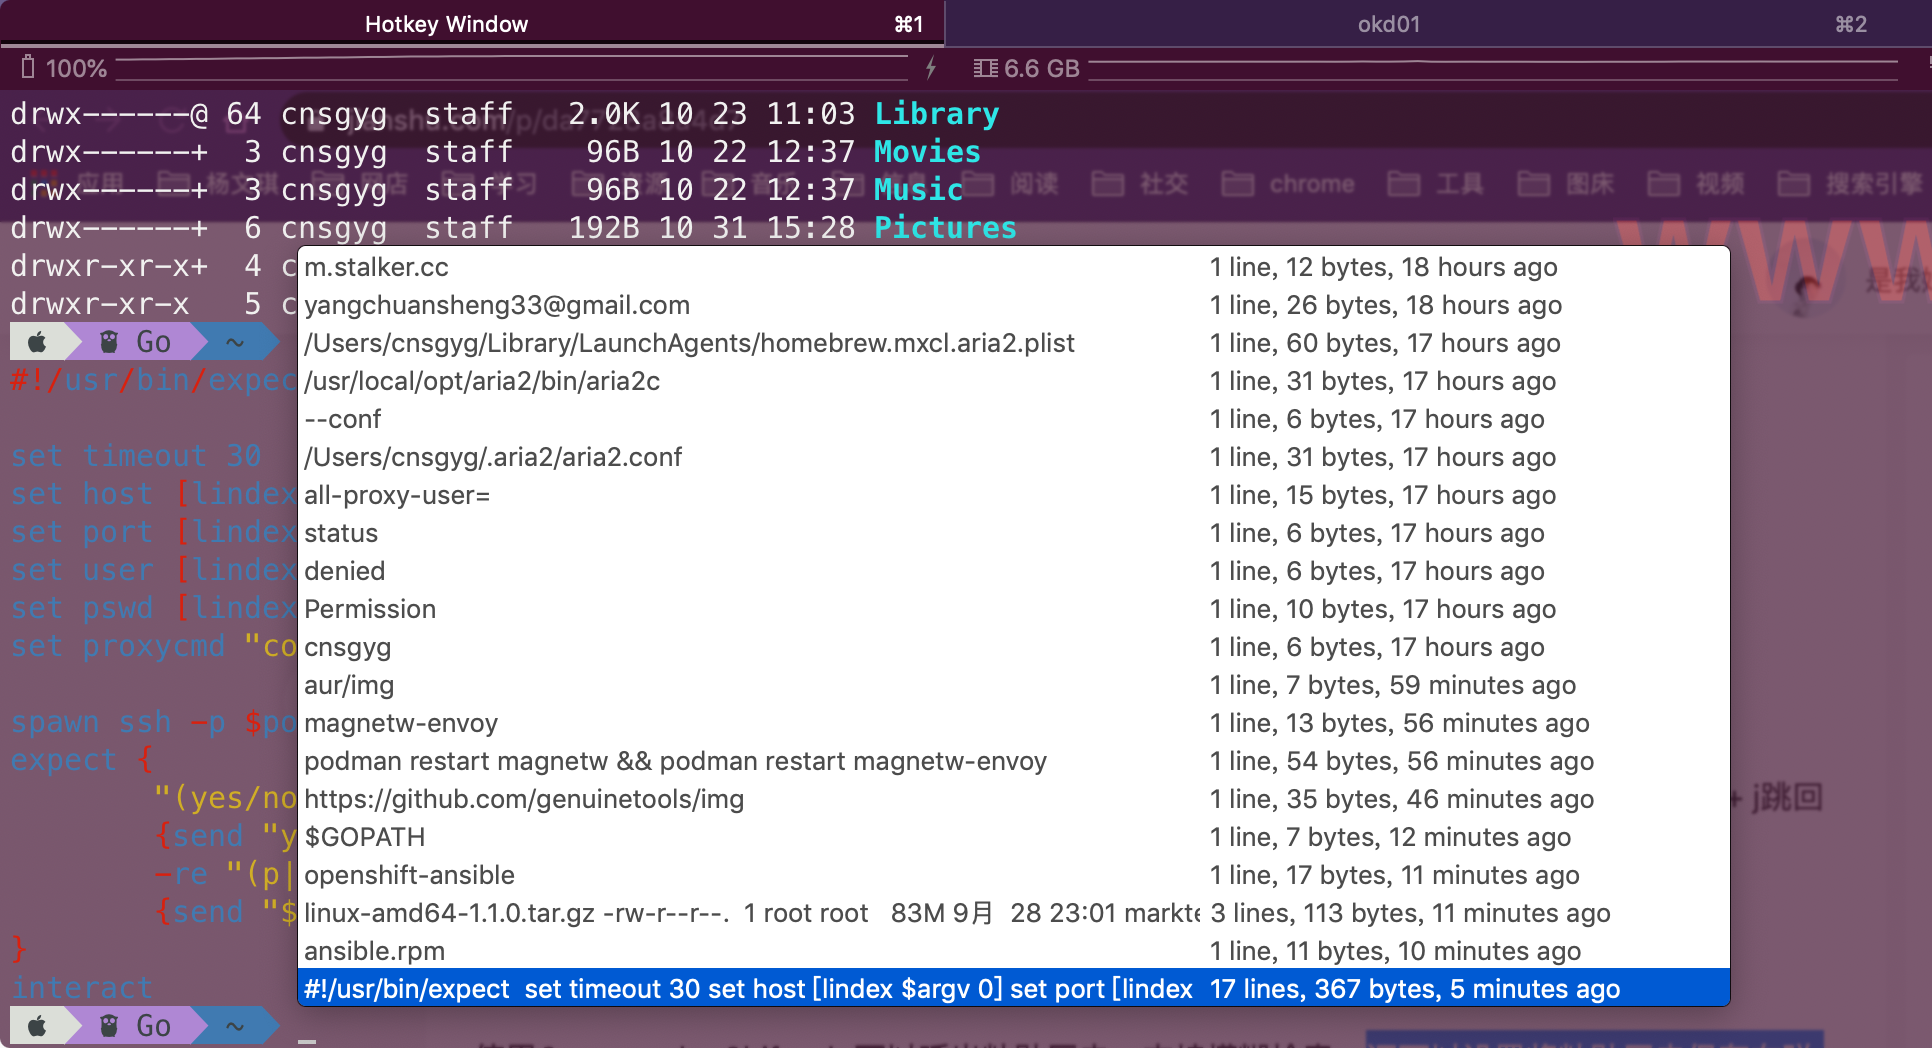Image resolution: width=1932 pixels, height=1048 pixels.
Task: Click the lightning bolt charging icon
Action: click(x=930, y=68)
